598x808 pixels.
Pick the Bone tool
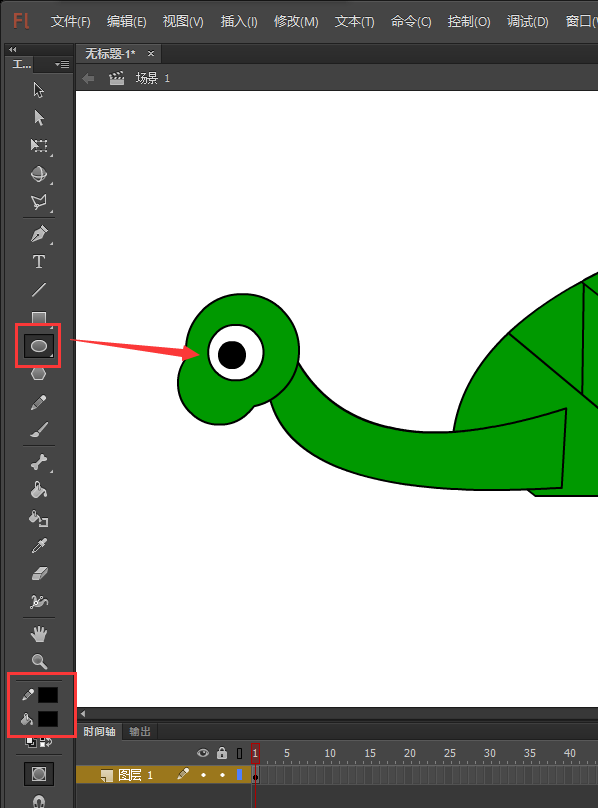(39, 462)
